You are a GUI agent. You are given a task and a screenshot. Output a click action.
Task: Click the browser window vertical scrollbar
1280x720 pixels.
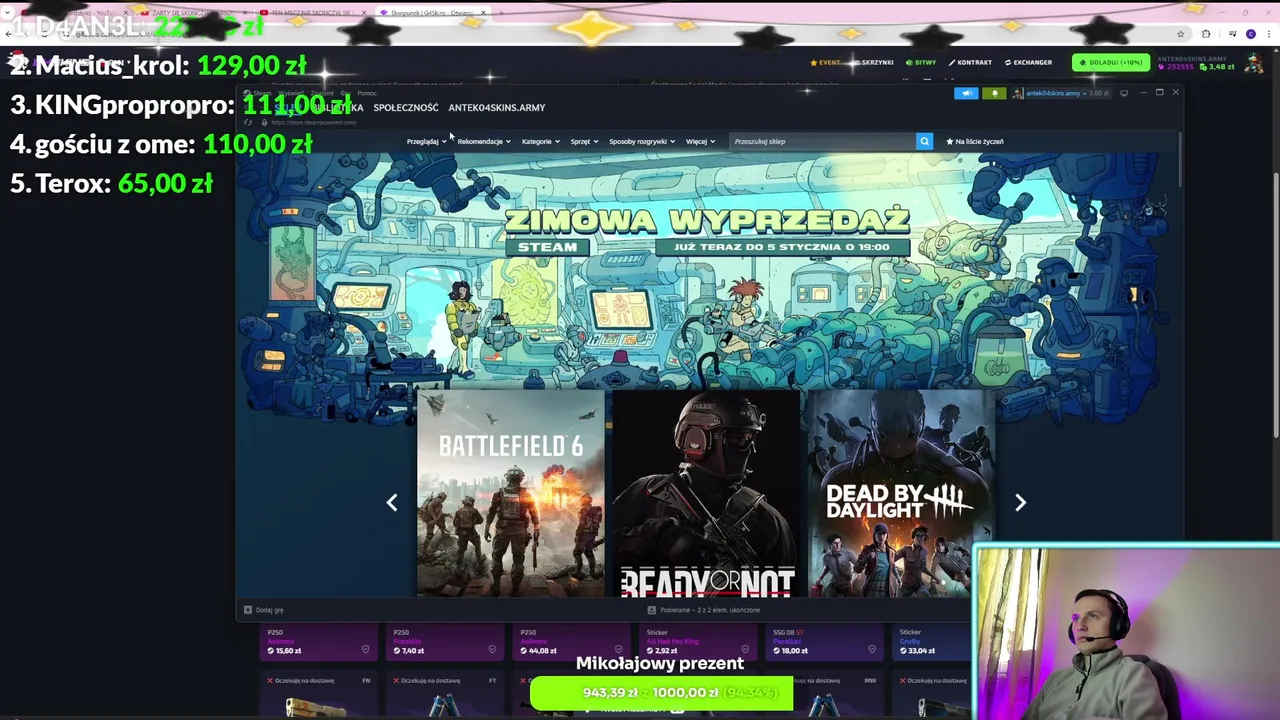(x=1276, y=304)
